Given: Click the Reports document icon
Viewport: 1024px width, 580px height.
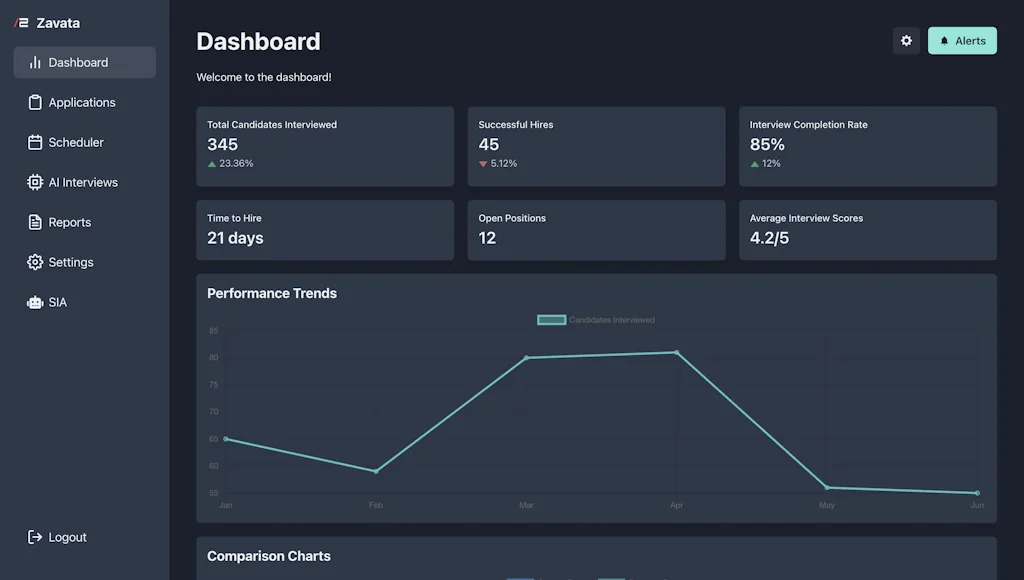Looking at the screenshot, I should 33,222.
